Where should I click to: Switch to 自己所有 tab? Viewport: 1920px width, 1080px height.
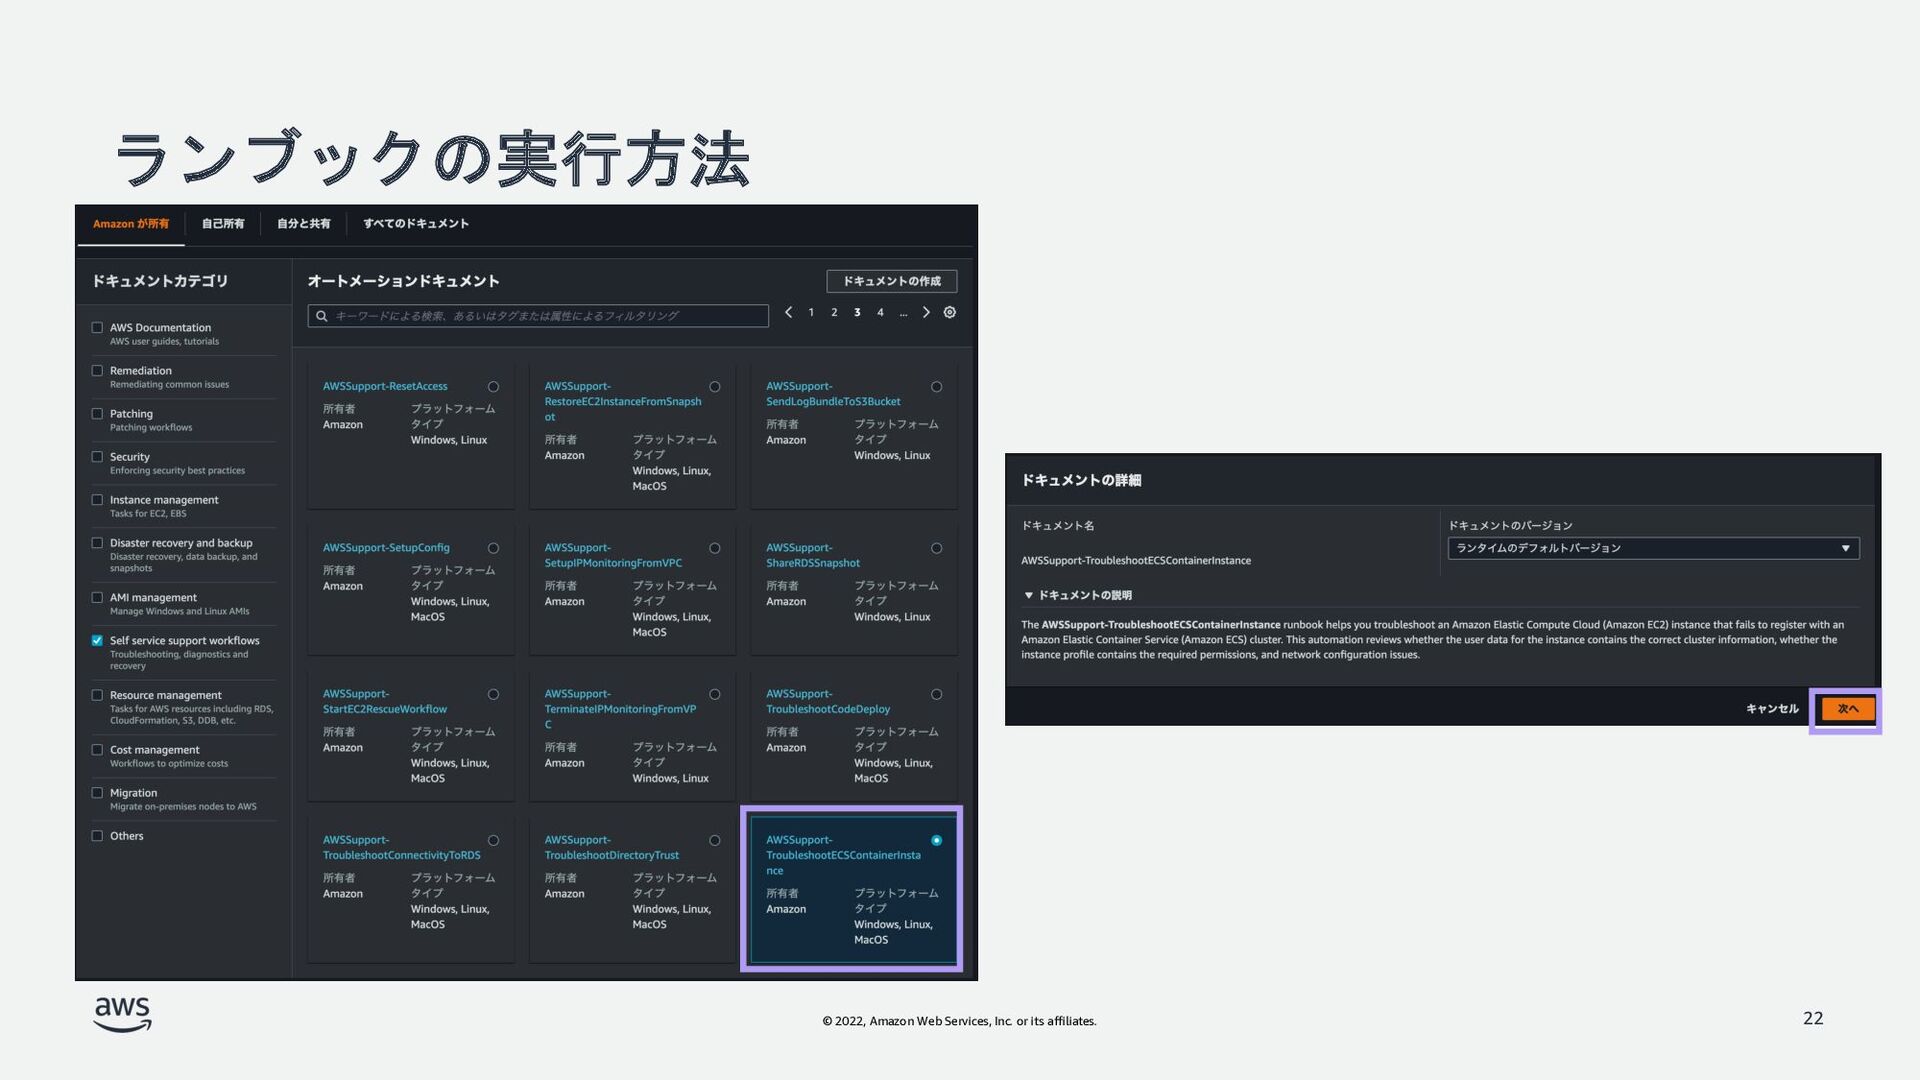(x=223, y=224)
